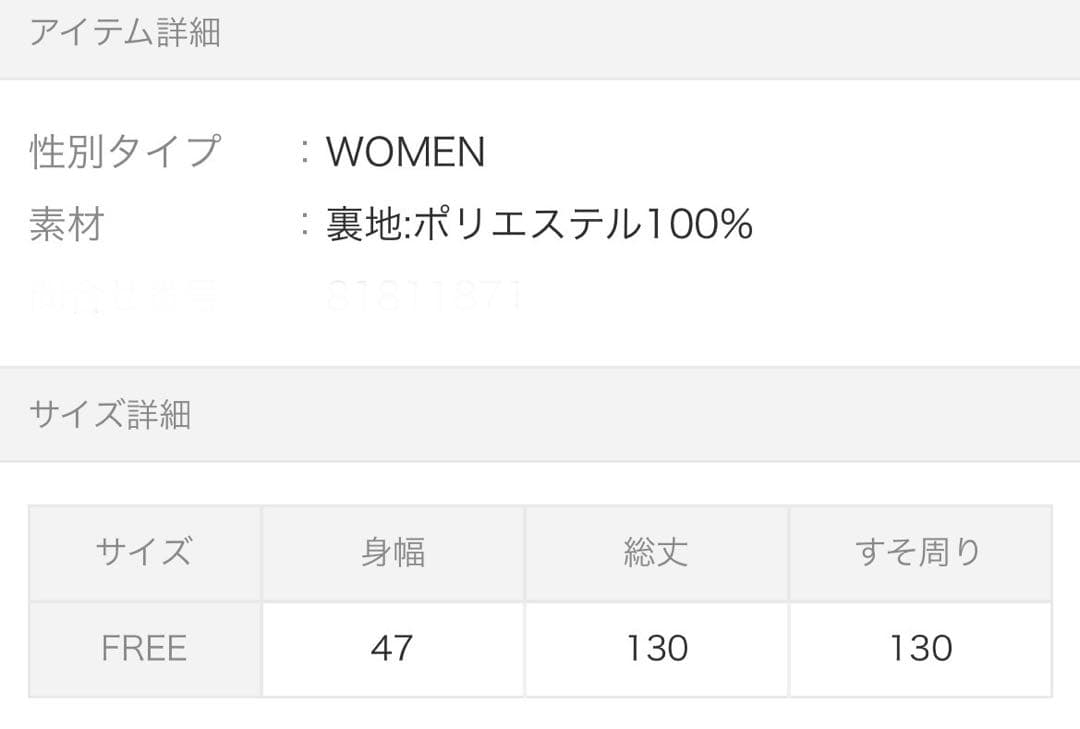Click the WOMEN gender type value

tap(406, 152)
